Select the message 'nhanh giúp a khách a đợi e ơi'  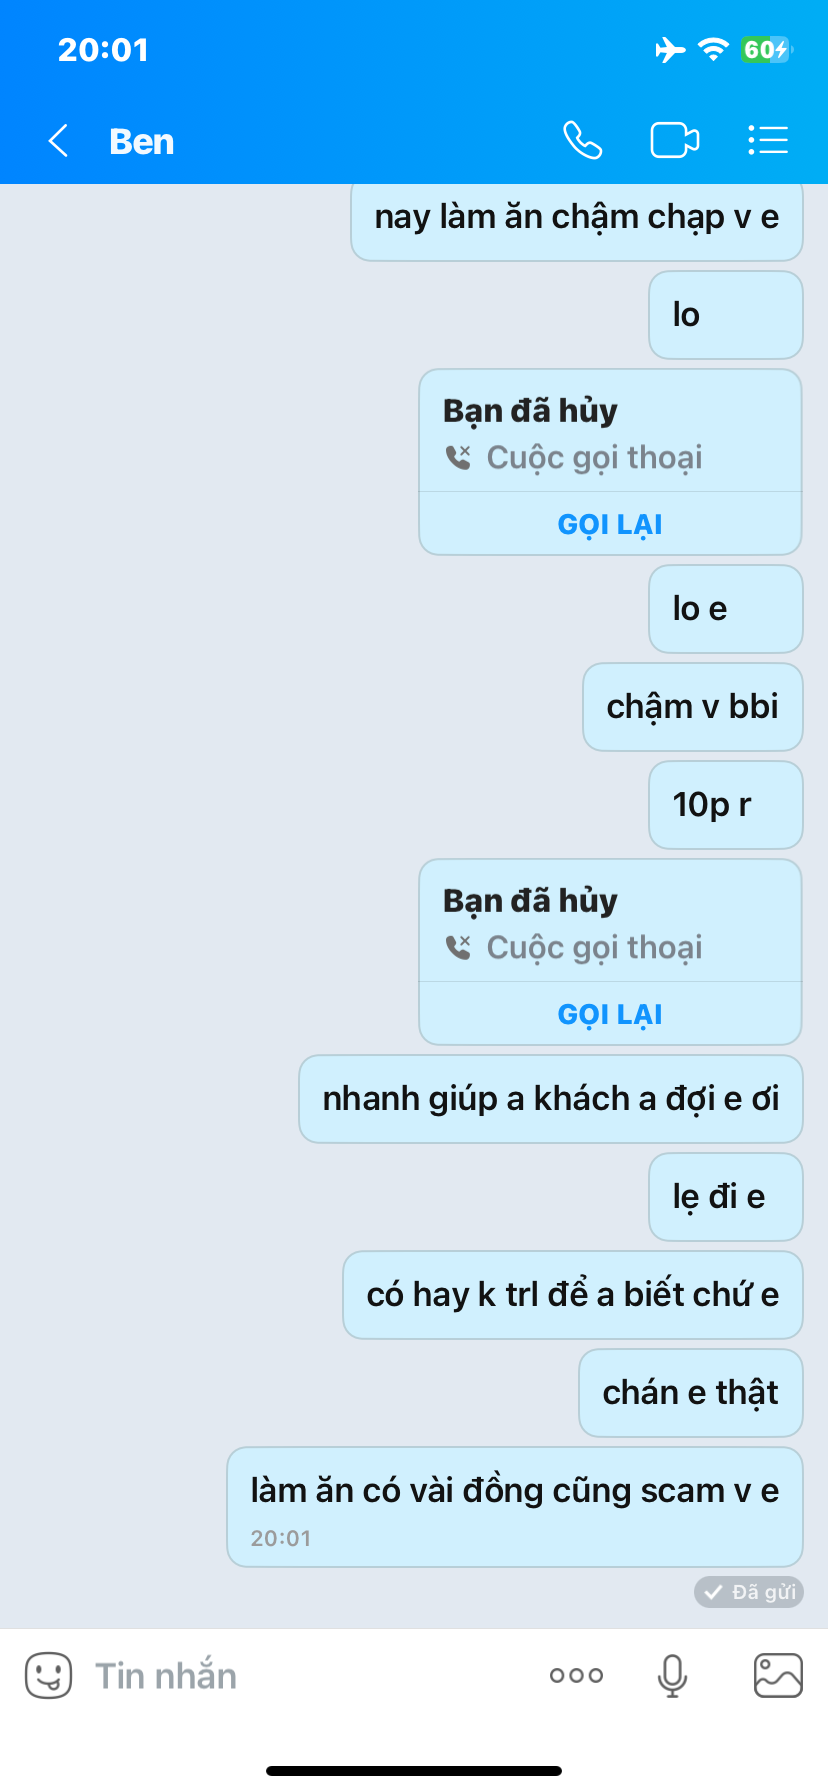point(551,1099)
